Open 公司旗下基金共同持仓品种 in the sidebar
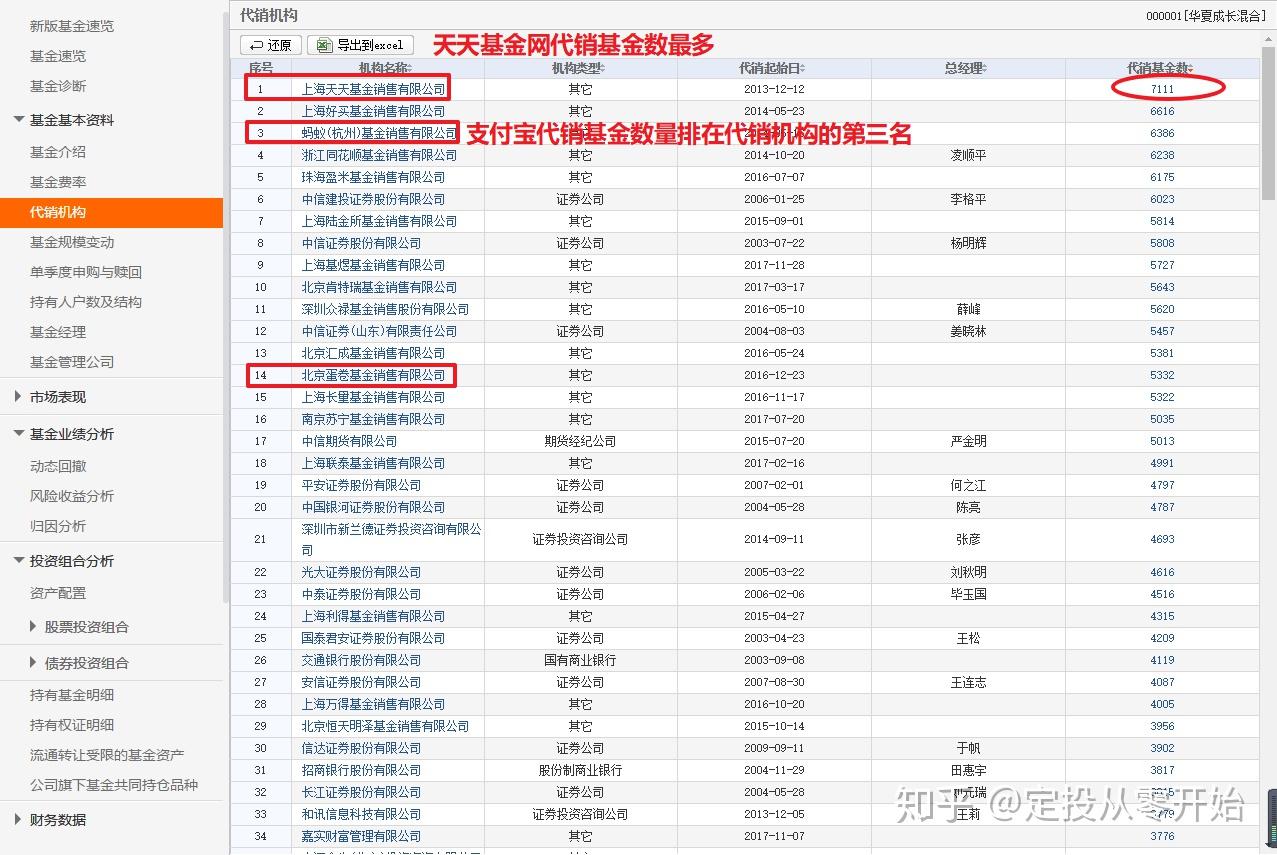 tap(114, 785)
